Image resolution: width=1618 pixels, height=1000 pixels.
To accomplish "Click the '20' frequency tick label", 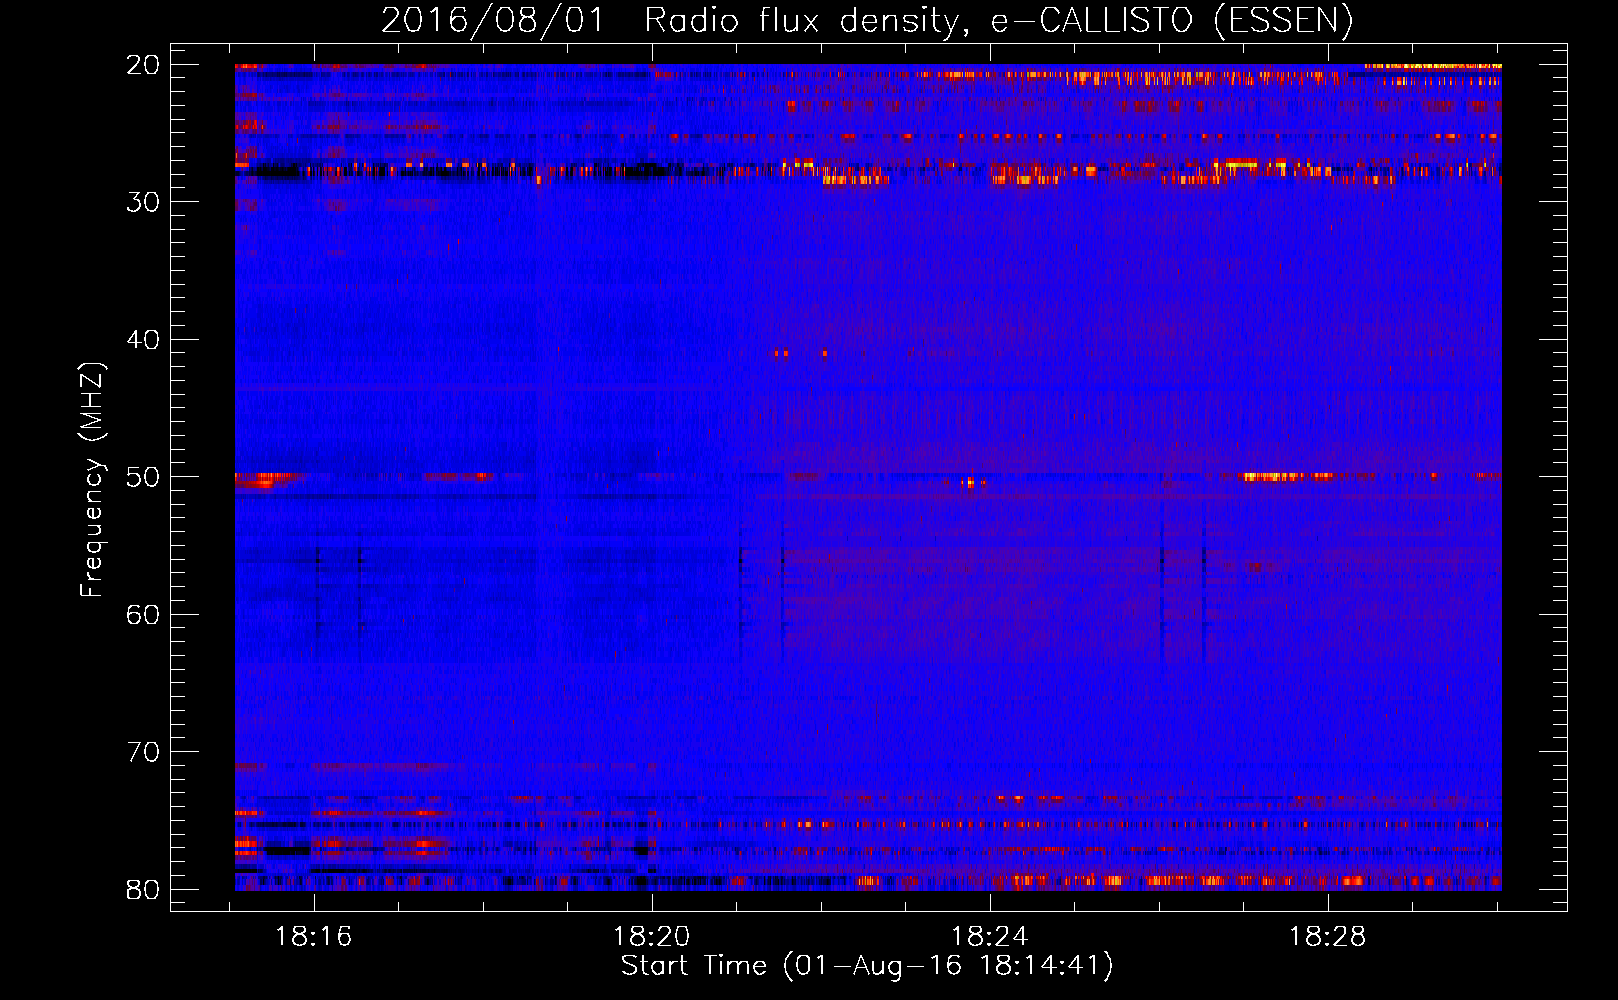I will click(x=143, y=65).
